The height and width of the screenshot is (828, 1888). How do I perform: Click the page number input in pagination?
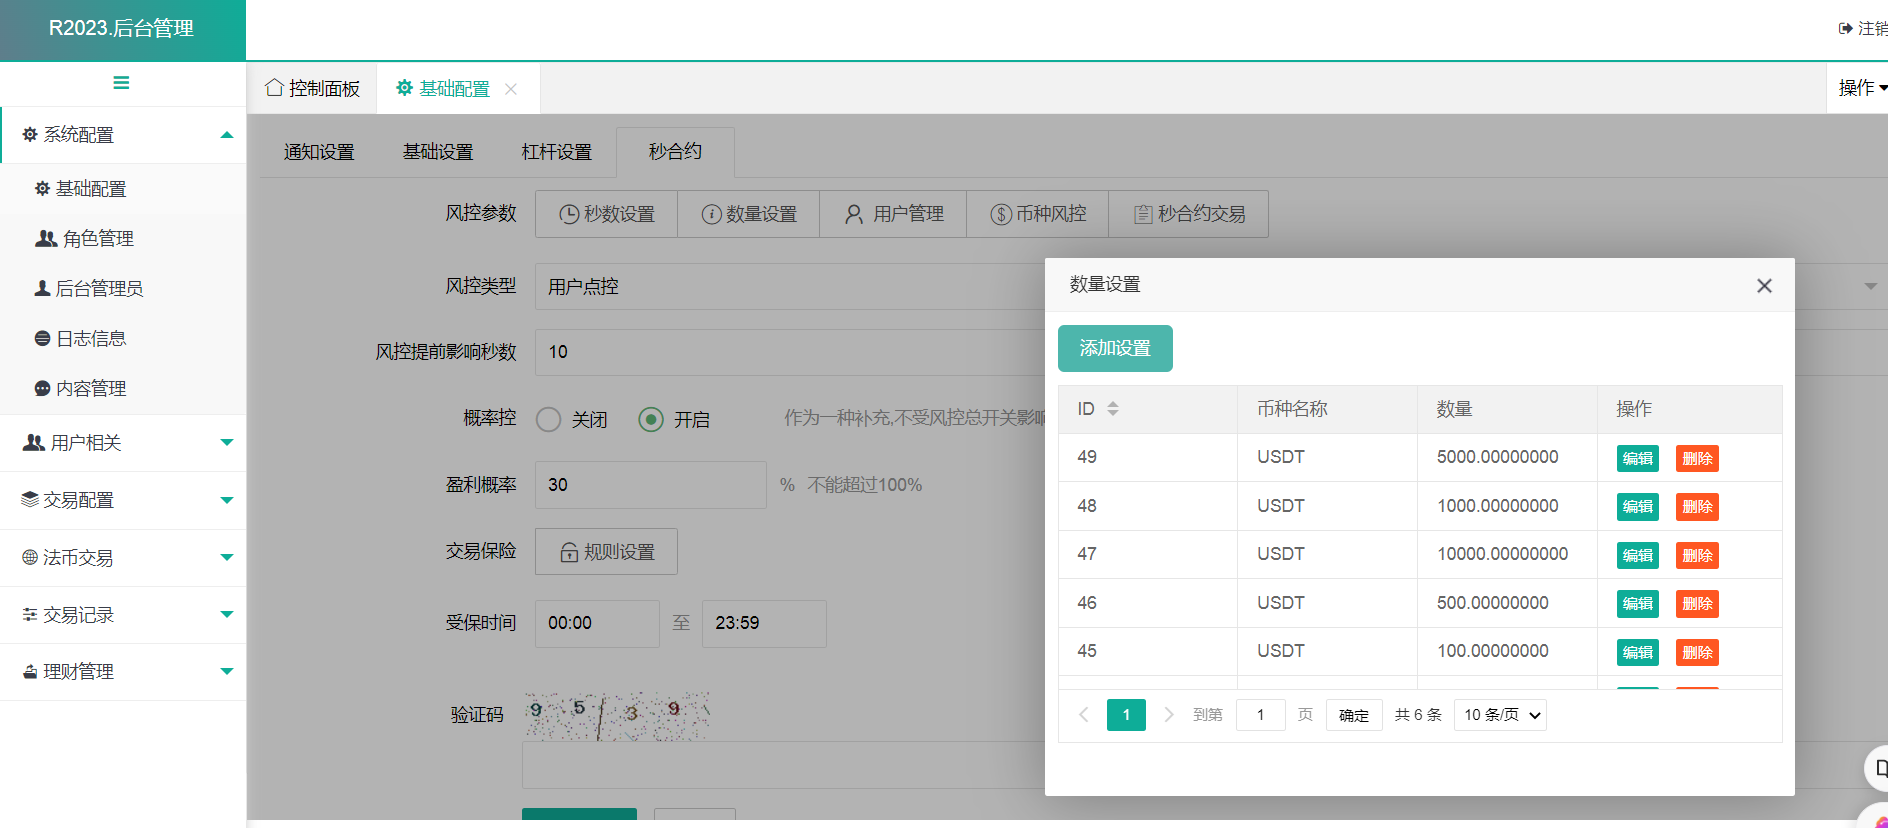point(1260,715)
